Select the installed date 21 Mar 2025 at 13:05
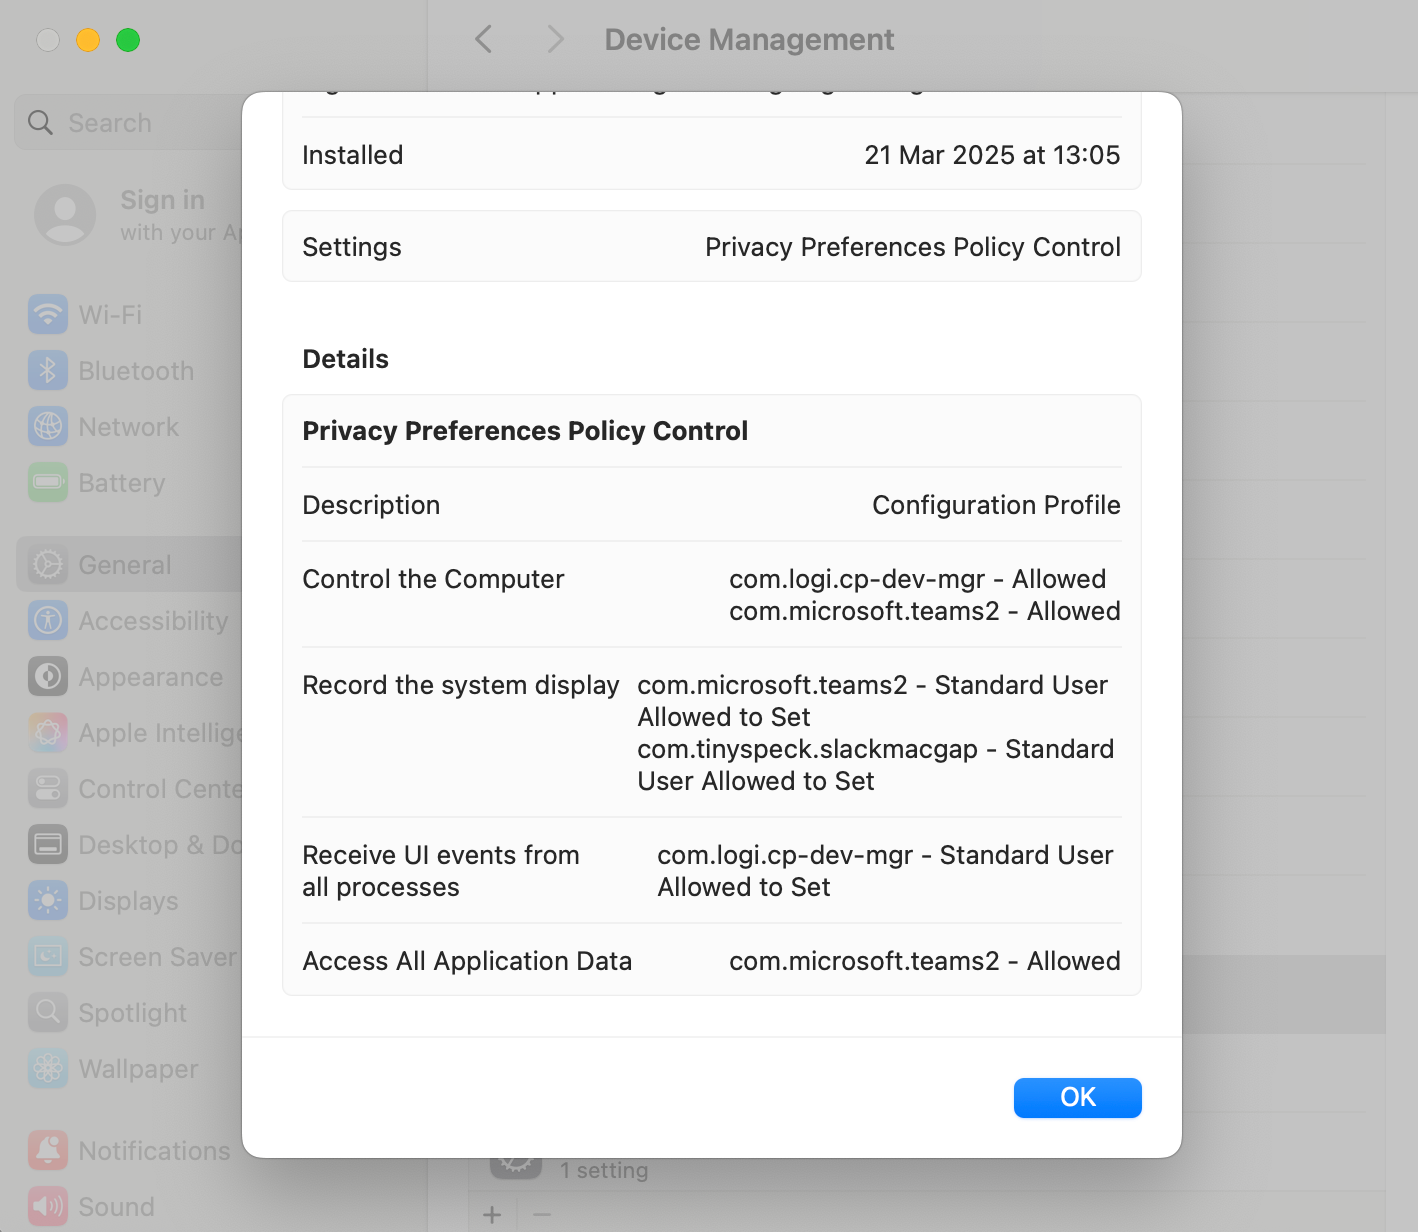1418x1232 pixels. 992,155
